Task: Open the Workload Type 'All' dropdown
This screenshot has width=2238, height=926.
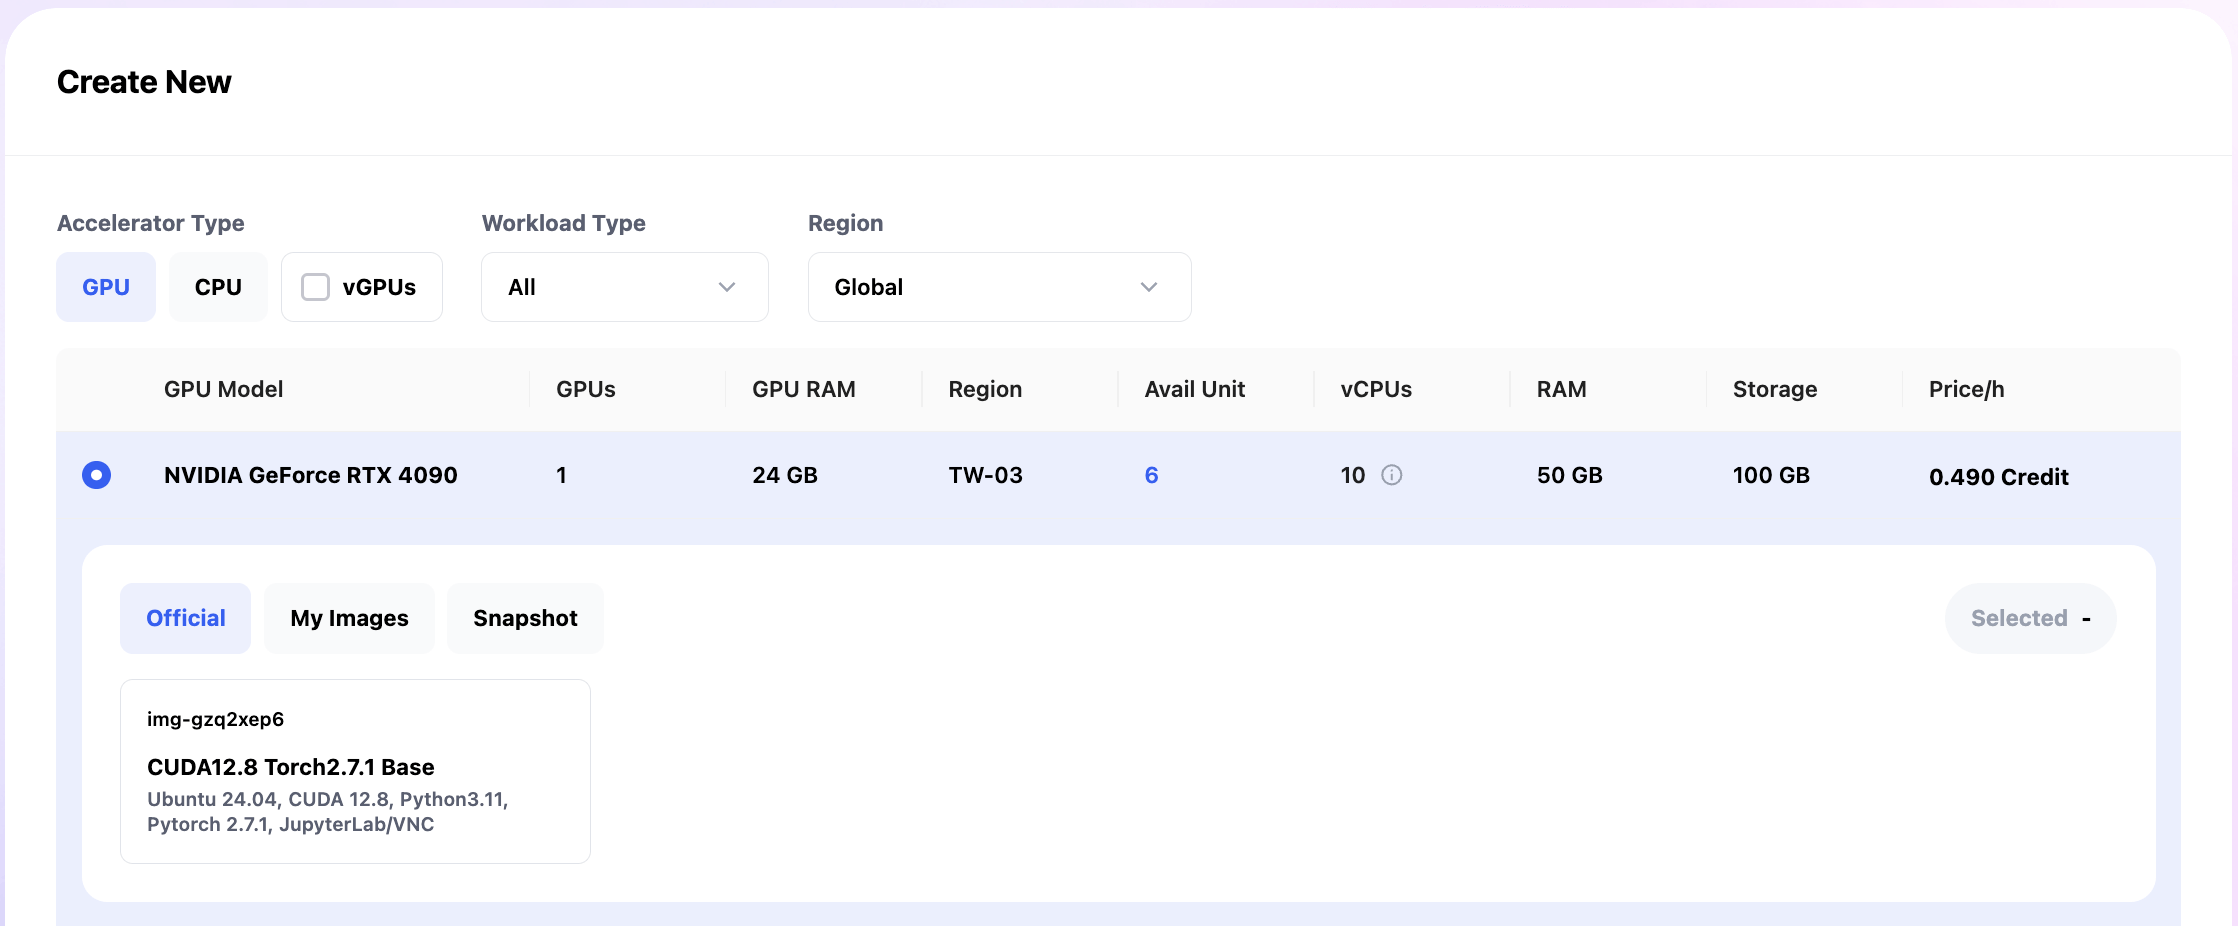Action: tap(623, 287)
